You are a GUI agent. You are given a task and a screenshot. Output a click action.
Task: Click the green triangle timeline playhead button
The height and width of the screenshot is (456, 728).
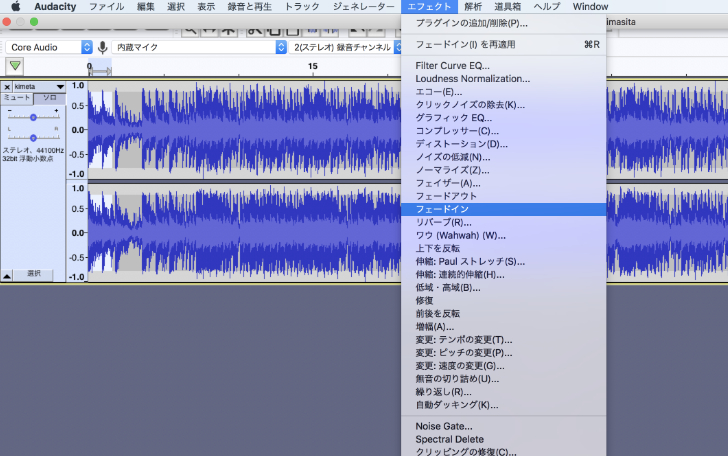[15, 66]
